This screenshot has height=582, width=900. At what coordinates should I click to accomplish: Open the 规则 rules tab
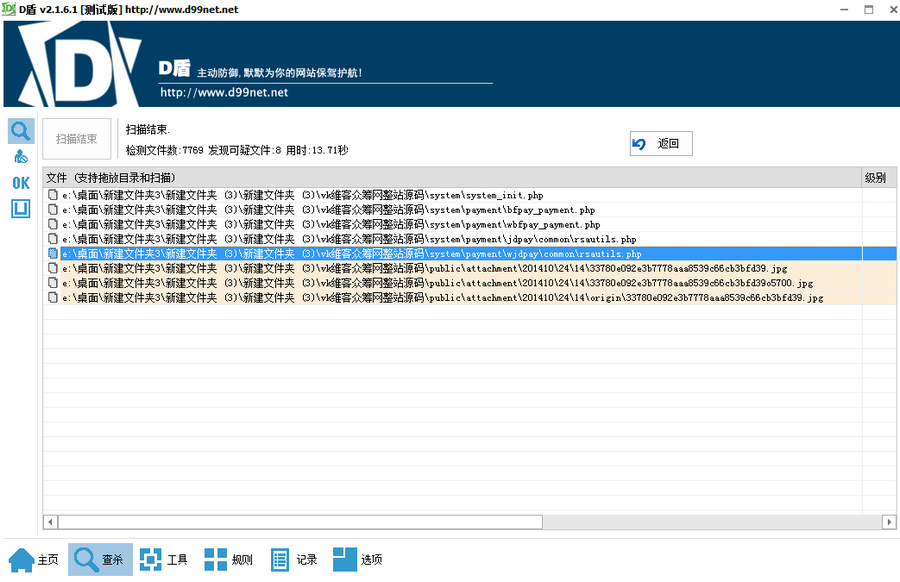point(228,560)
